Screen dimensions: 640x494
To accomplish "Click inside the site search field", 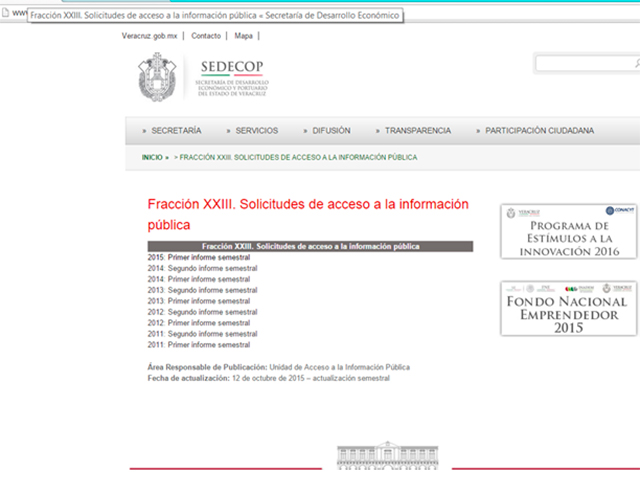I will click(x=590, y=64).
